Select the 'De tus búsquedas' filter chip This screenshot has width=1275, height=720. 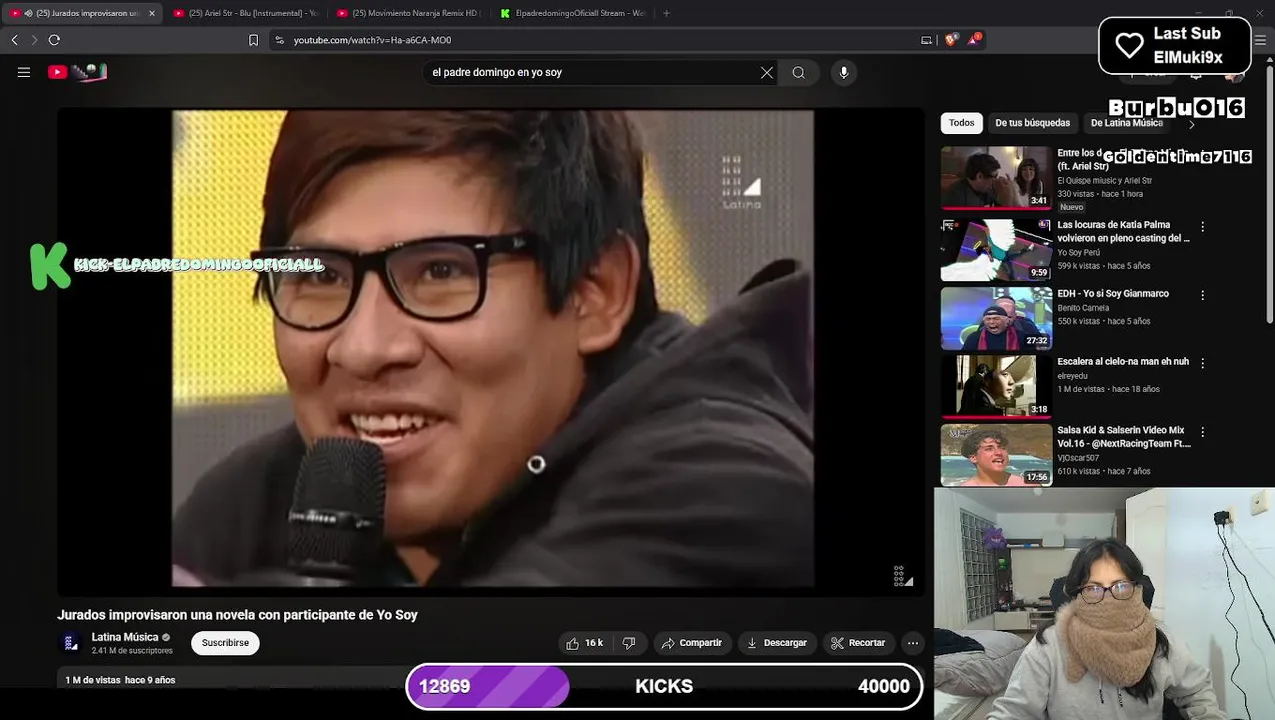(x=1032, y=123)
